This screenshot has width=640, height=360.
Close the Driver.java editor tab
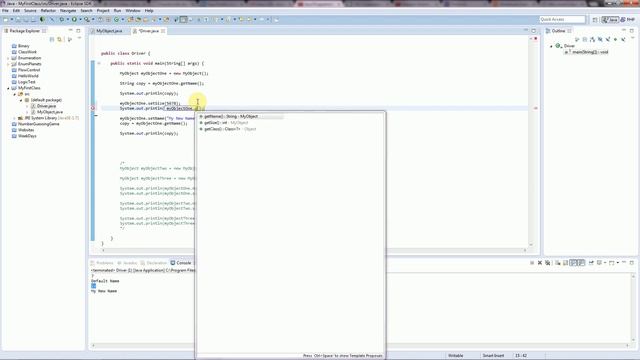(163, 31)
